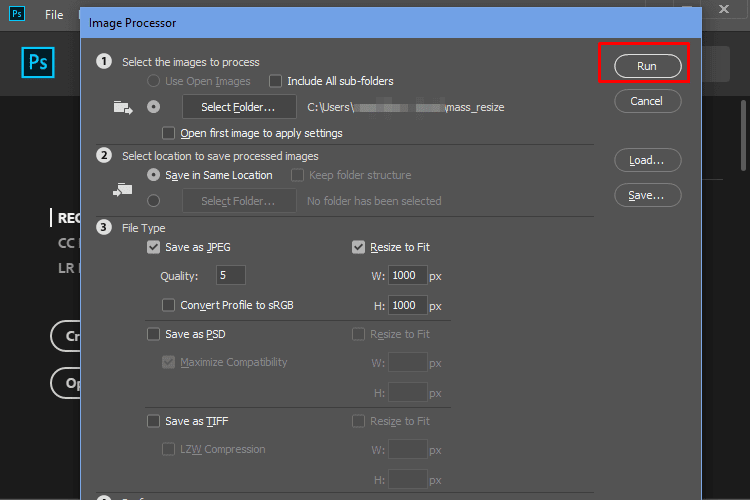
Task: Click the source folder icon in step 1
Action: pyautogui.click(x=123, y=107)
